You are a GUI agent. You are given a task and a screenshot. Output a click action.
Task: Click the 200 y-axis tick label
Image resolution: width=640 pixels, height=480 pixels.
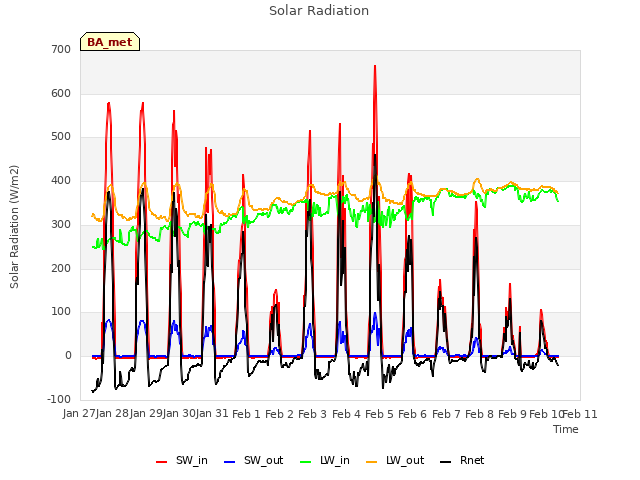pos(61,268)
